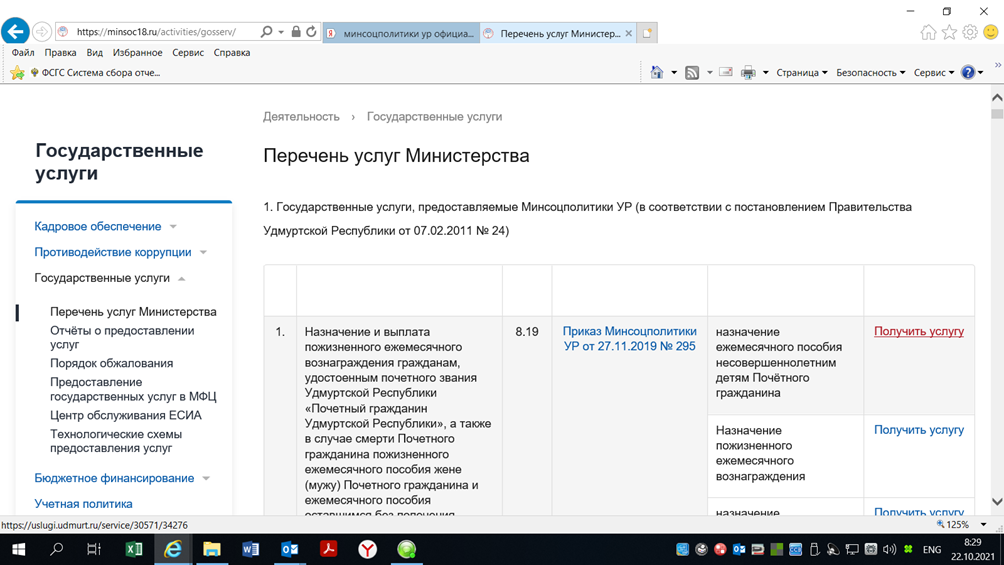Viewport: 1004px width, 565px height.
Task: Open Excel from the taskbar
Action: [x=134, y=549]
